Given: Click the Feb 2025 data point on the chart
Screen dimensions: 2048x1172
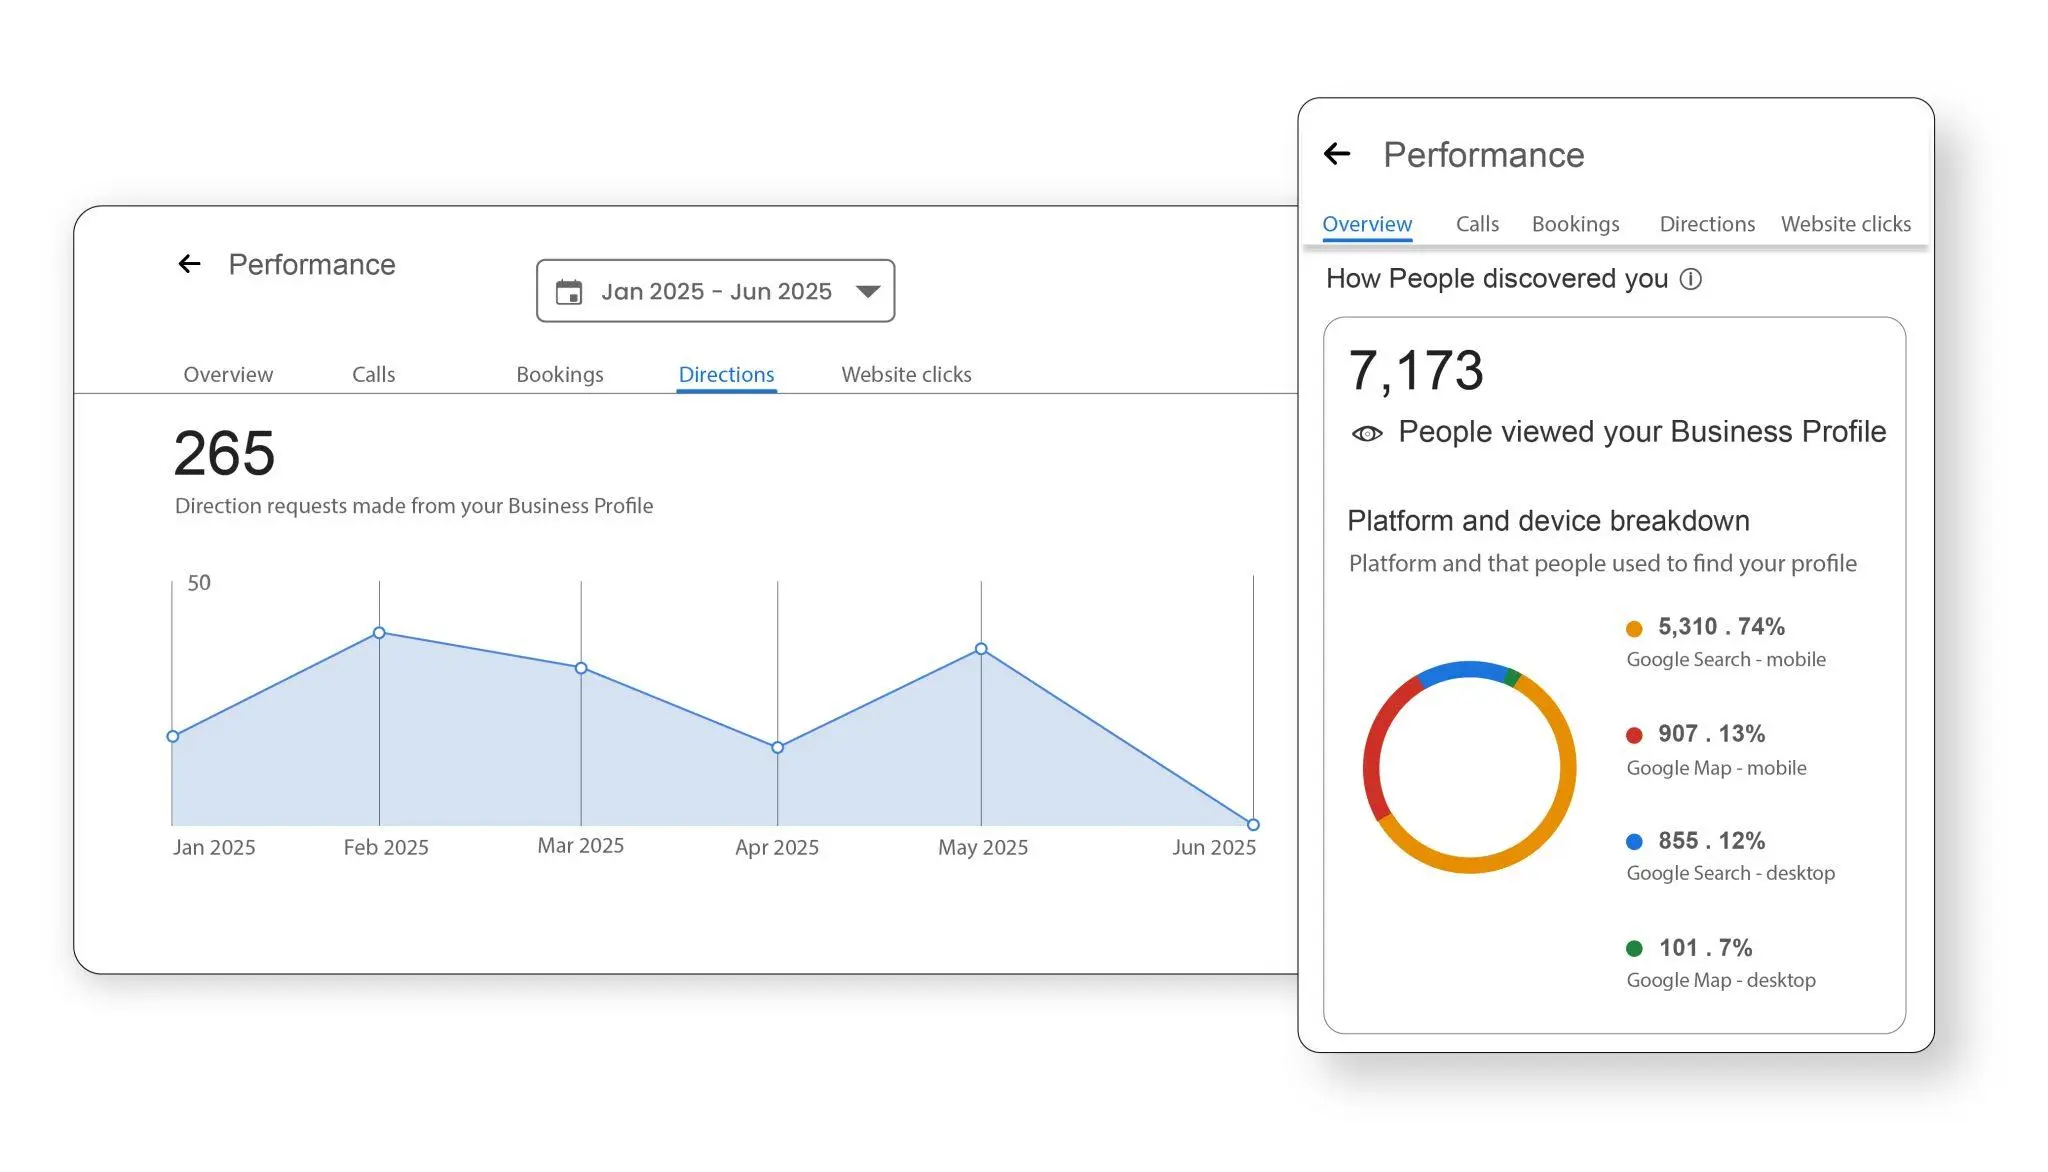Looking at the screenshot, I should point(379,633).
